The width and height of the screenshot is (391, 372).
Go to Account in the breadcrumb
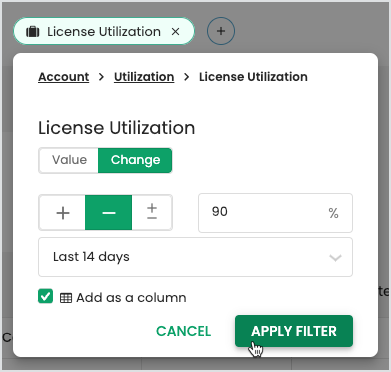64,77
